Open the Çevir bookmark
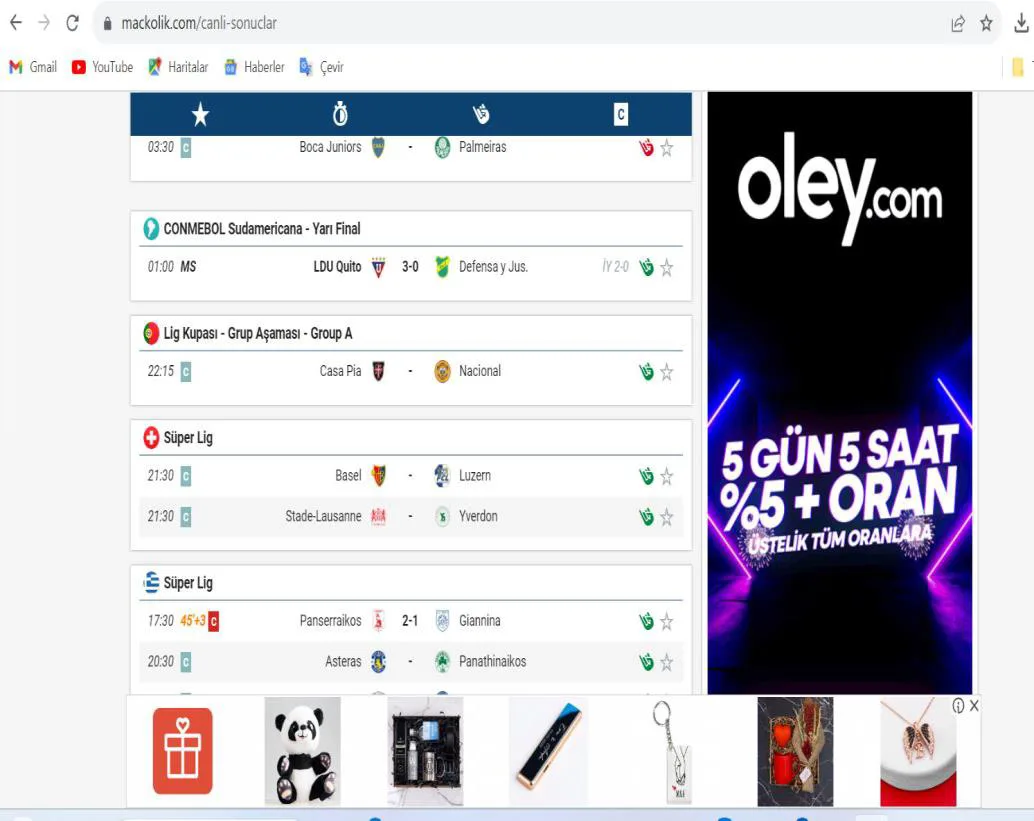This screenshot has width=1034, height=821. click(x=321, y=67)
